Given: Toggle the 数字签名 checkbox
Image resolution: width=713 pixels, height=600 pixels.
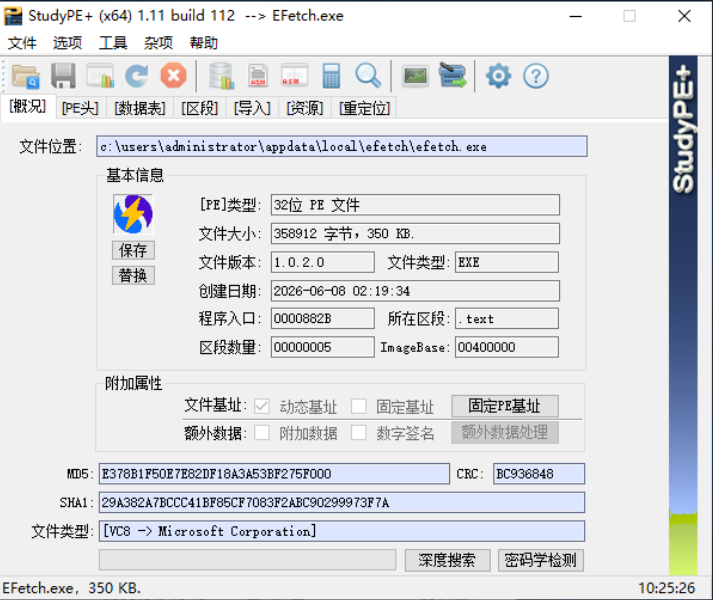Looking at the screenshot, I should [x=358, y=433].
